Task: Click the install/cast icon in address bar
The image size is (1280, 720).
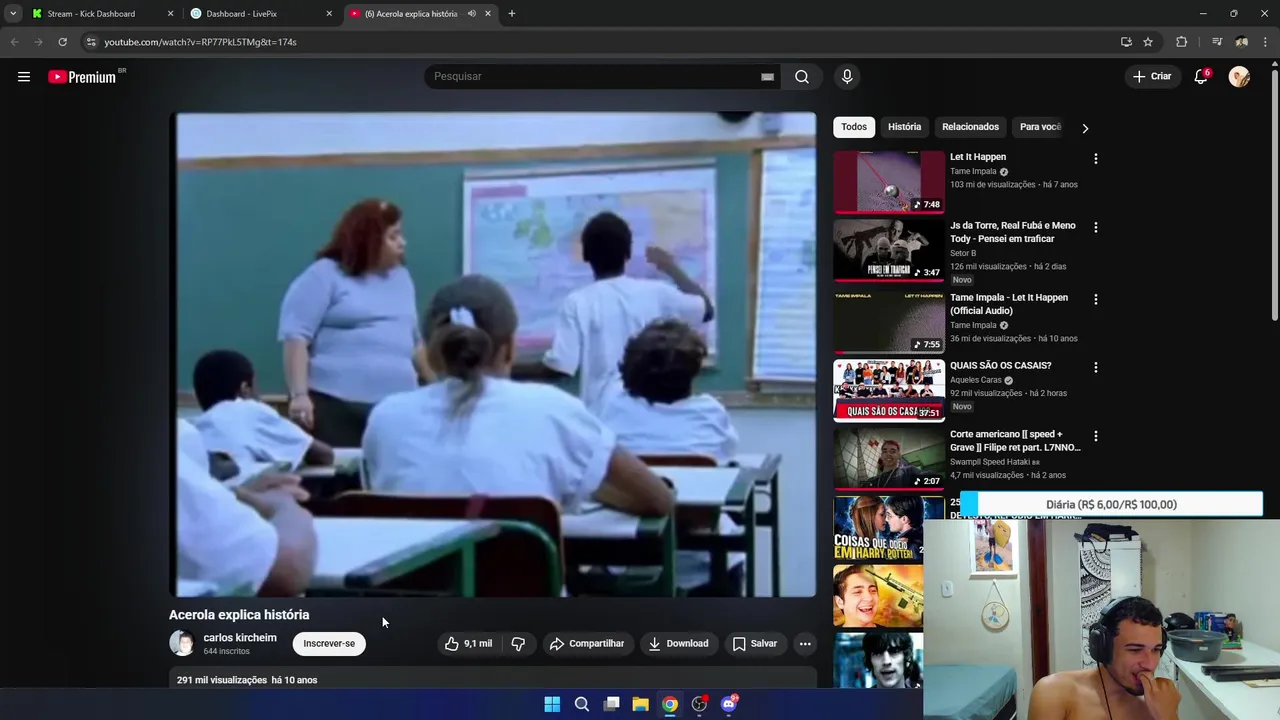Action: pos(1126,42)
